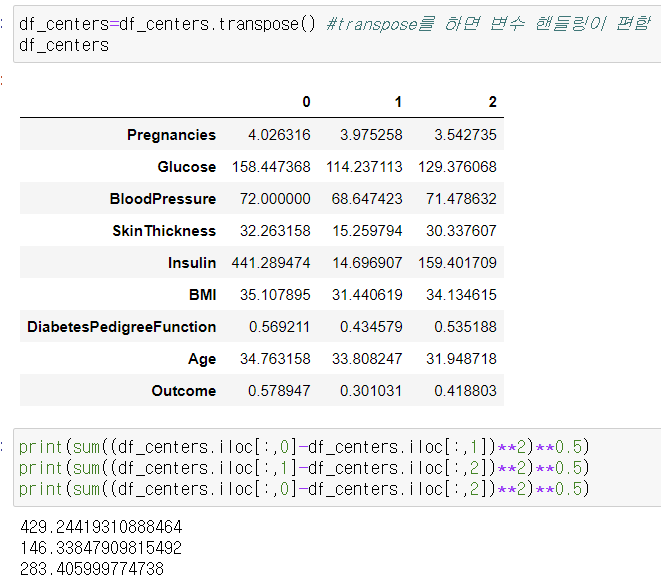Image resolution: width=661 pixels, height=582 pixels.
Task: Click the BMI row label
Action: (x=202, y=295)
